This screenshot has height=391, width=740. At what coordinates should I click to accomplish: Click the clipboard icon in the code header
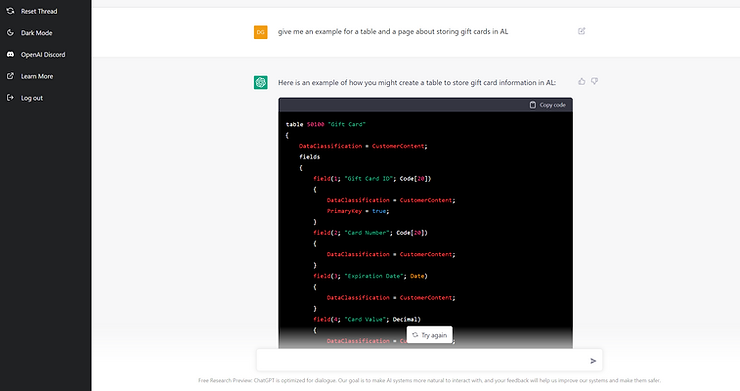[532, 105]
